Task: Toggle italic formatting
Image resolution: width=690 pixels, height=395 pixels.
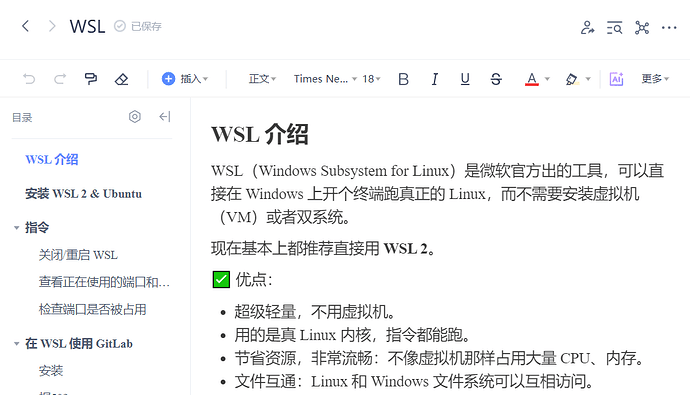Action: point(434,79)
